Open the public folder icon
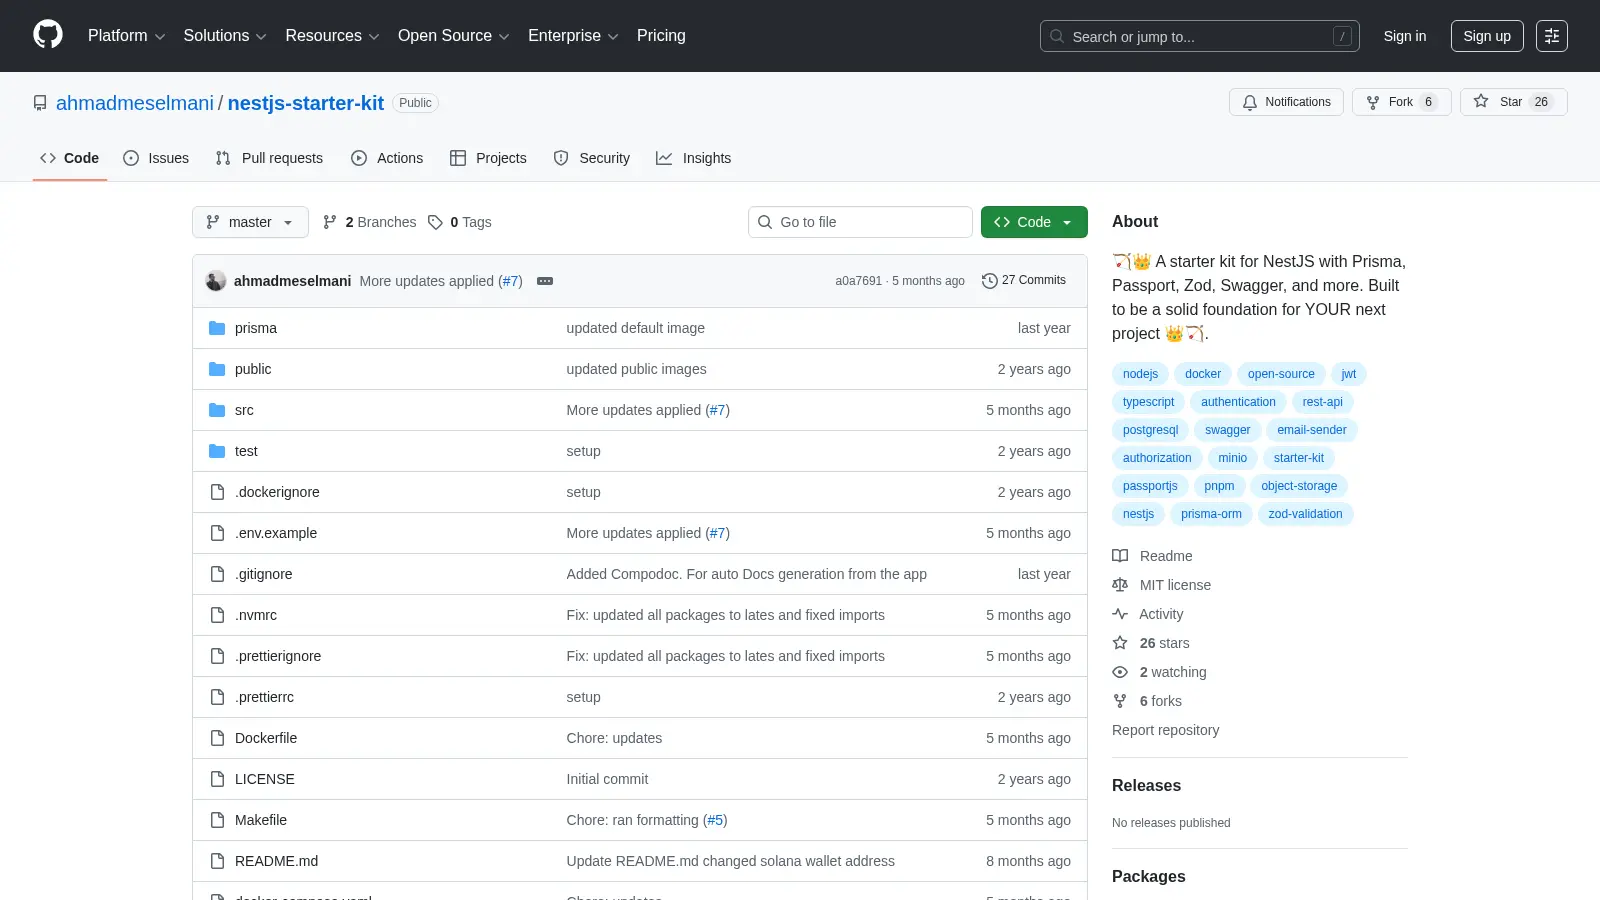 click(x=217, y=369)
